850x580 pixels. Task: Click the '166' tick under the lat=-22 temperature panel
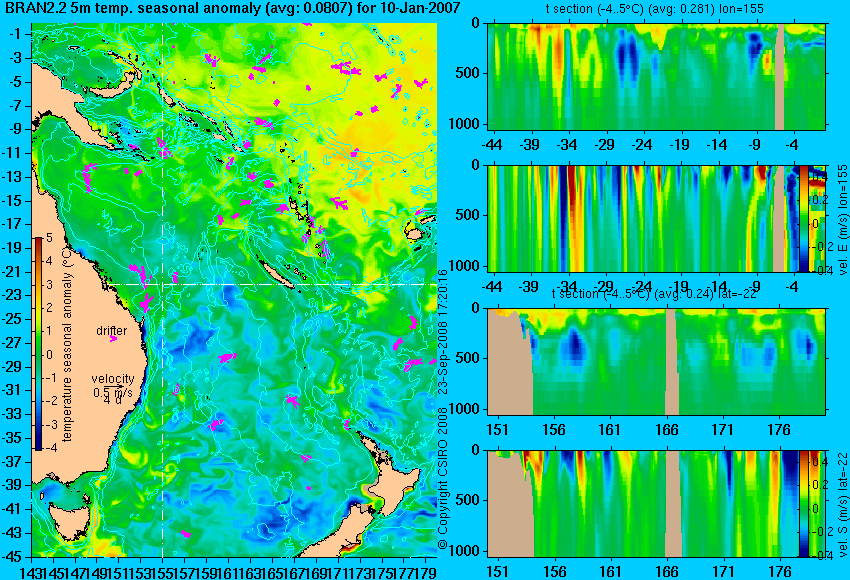(667, 430)
